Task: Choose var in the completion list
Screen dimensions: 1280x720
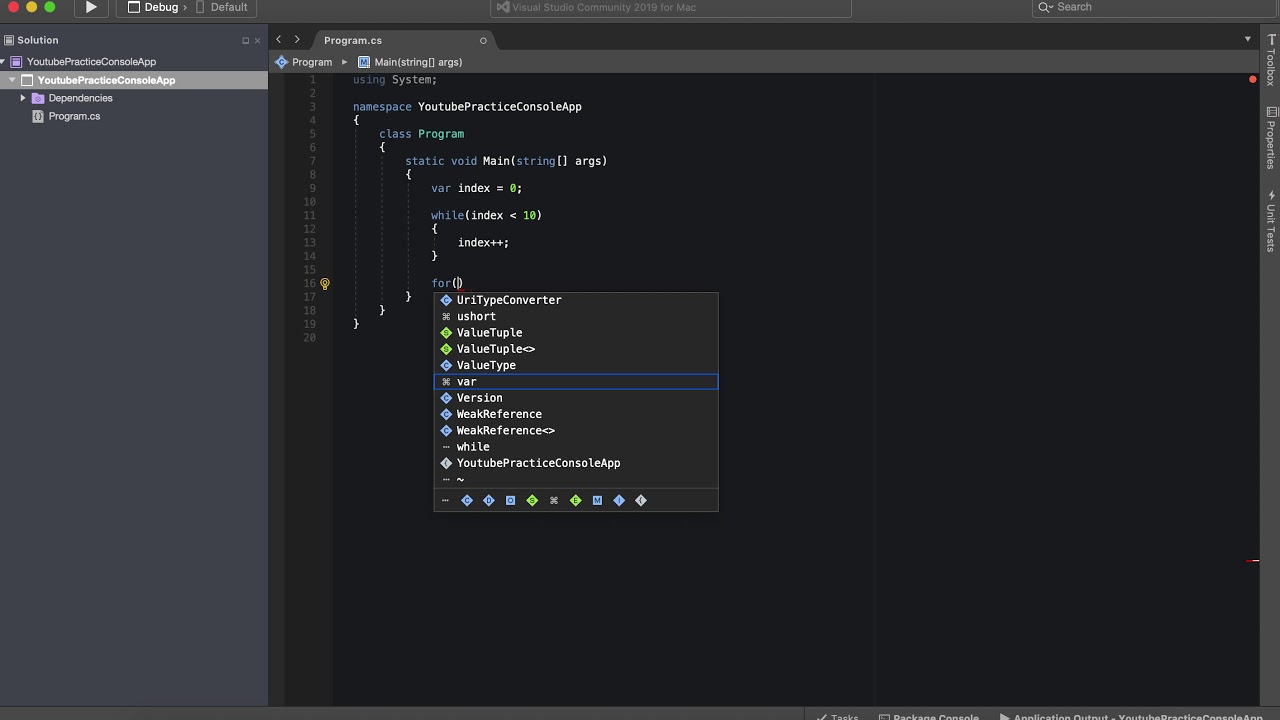Action: pyautogui.click(x=576, y=381)
